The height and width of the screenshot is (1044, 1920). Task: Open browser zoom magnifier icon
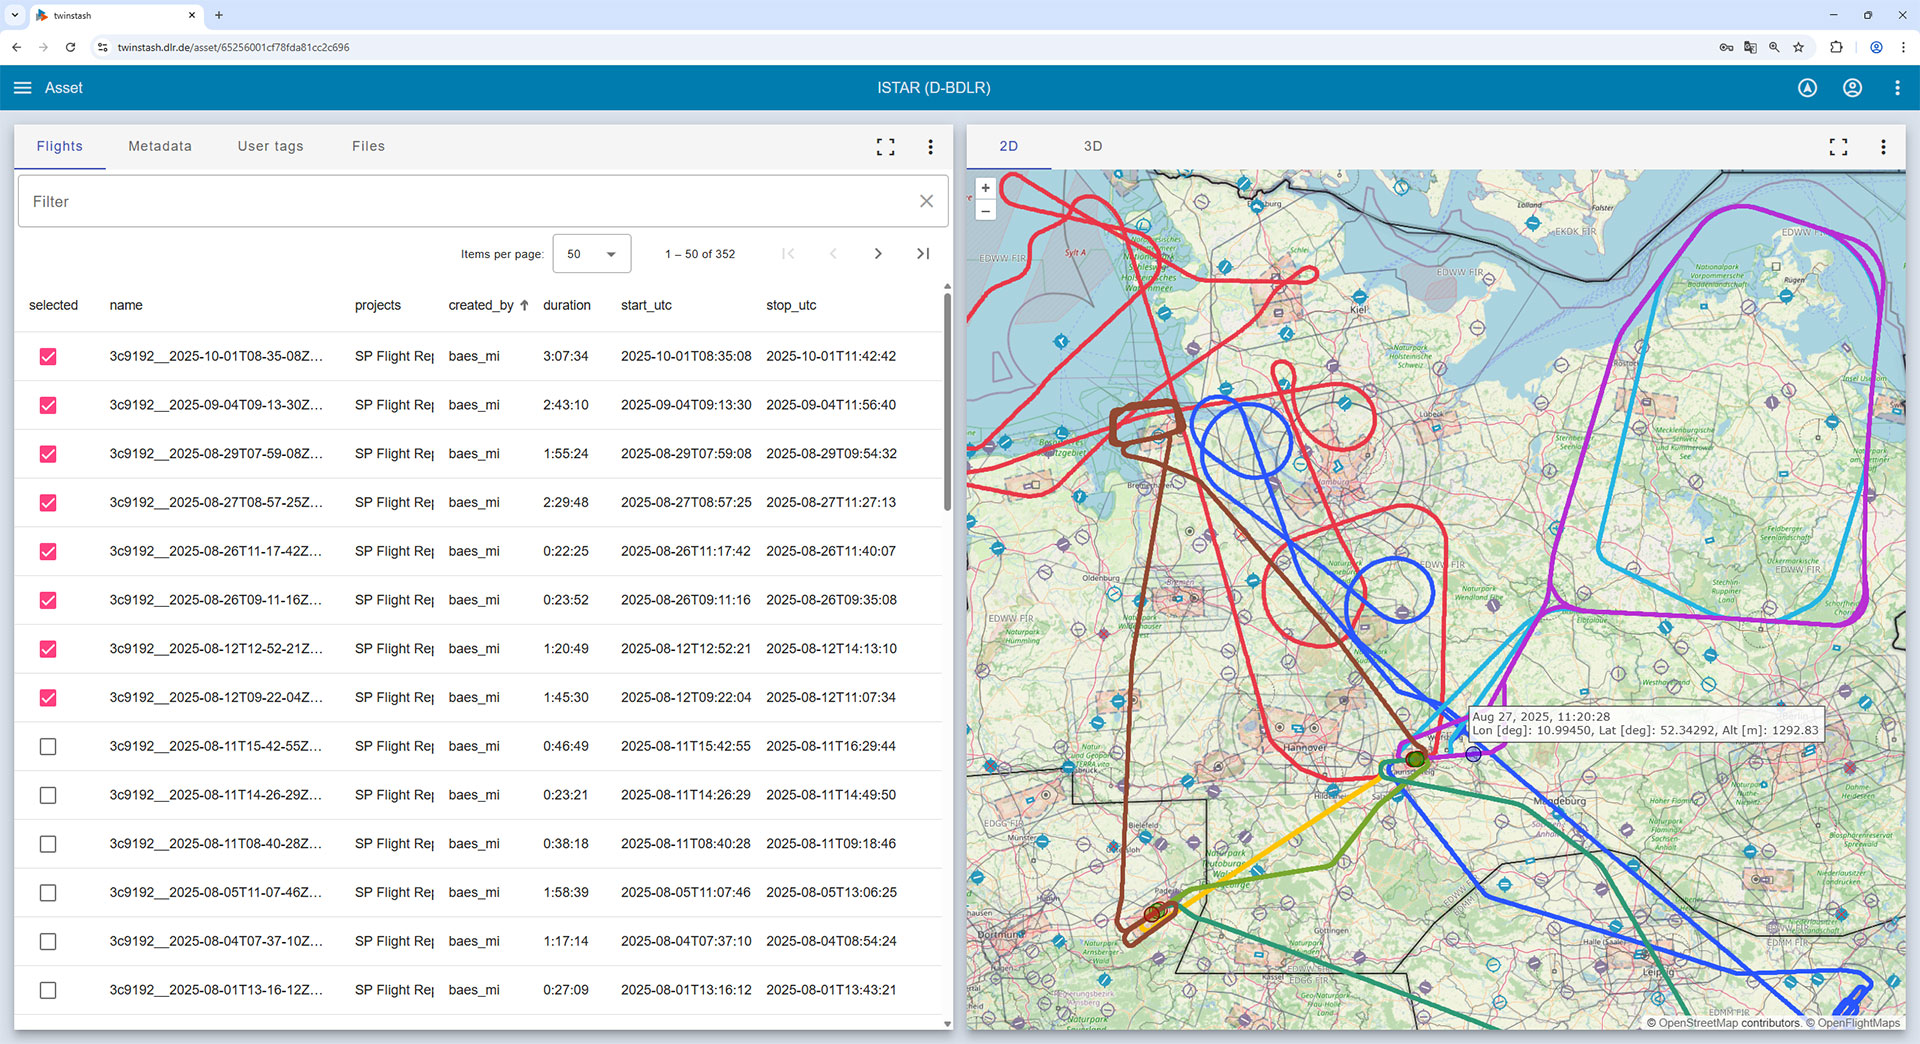[1774, 47]
